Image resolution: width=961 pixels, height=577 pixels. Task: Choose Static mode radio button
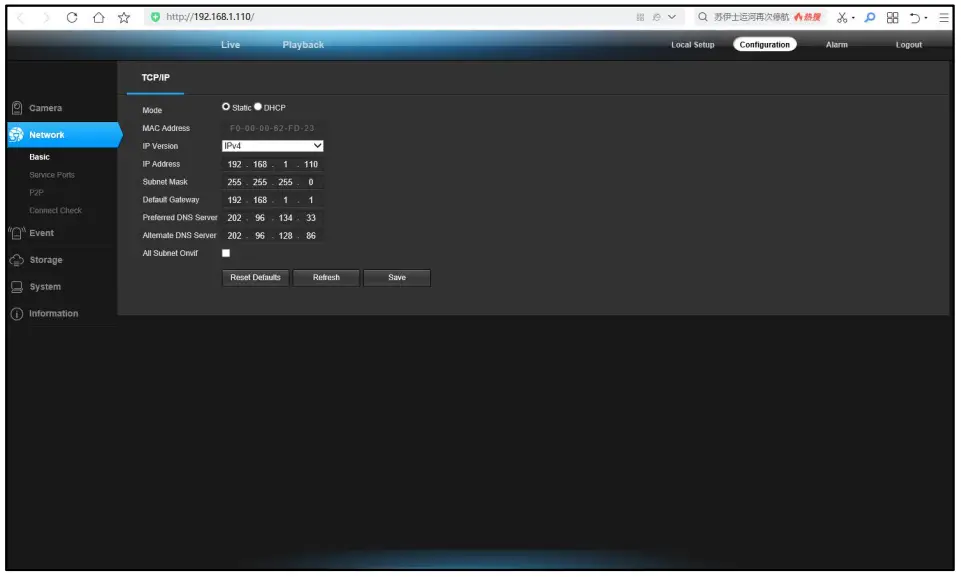[226, 107]
